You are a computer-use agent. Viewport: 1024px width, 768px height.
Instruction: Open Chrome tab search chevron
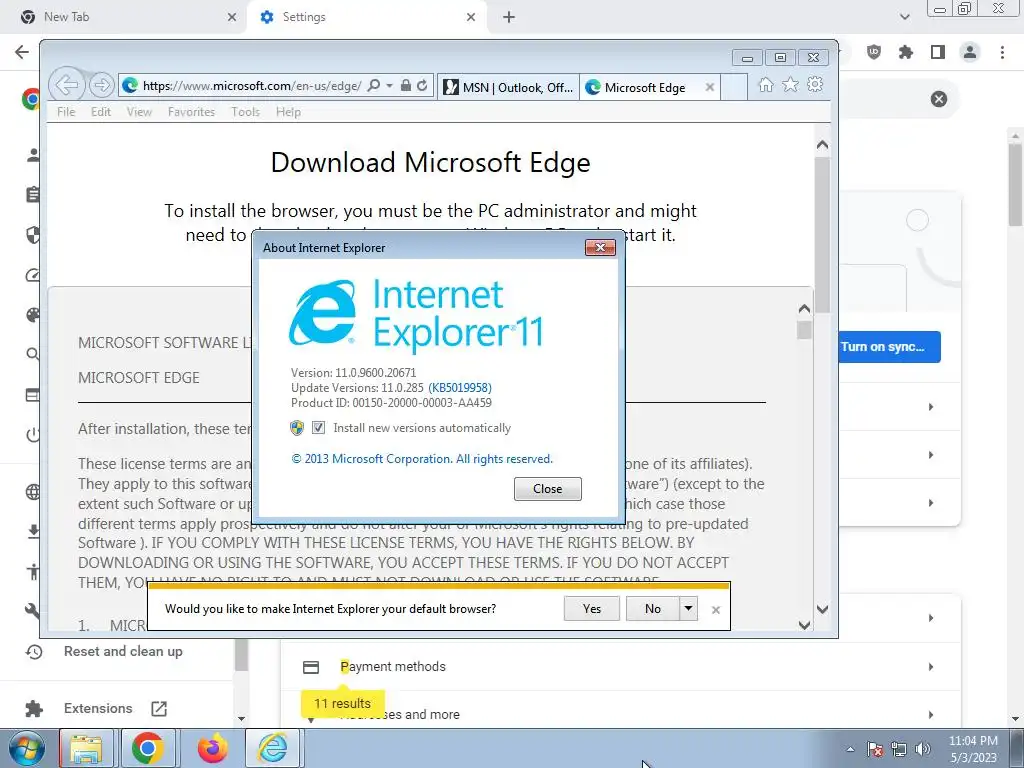pos(904,17)
